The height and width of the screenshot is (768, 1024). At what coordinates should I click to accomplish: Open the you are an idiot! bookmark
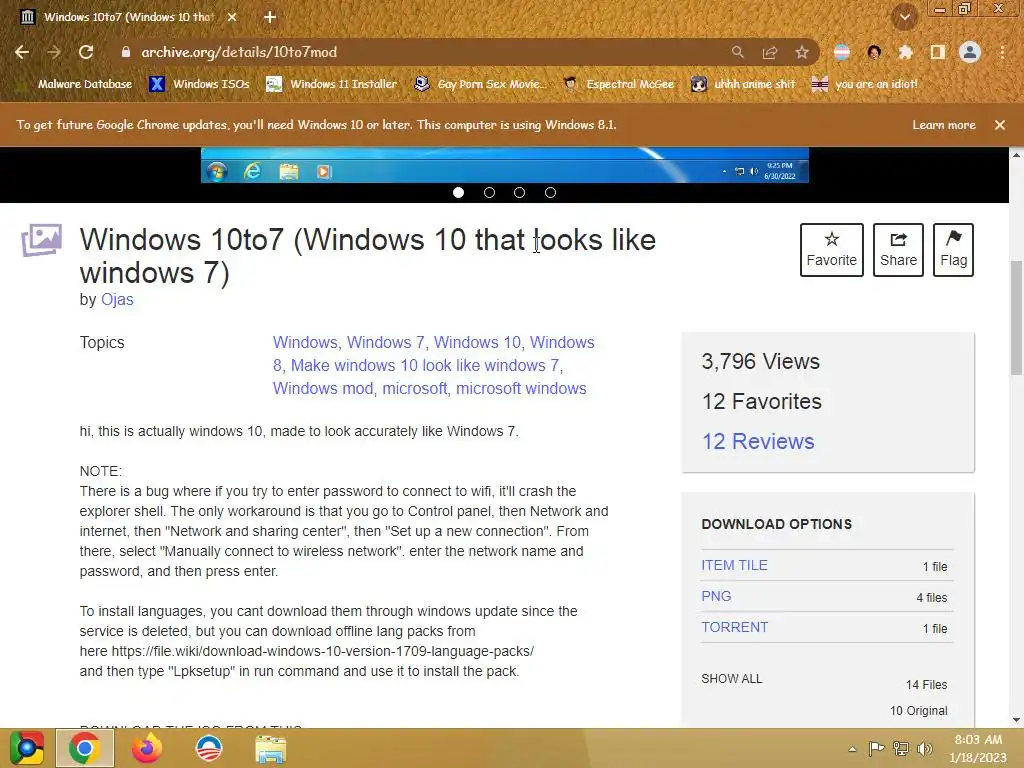(864, 84)
